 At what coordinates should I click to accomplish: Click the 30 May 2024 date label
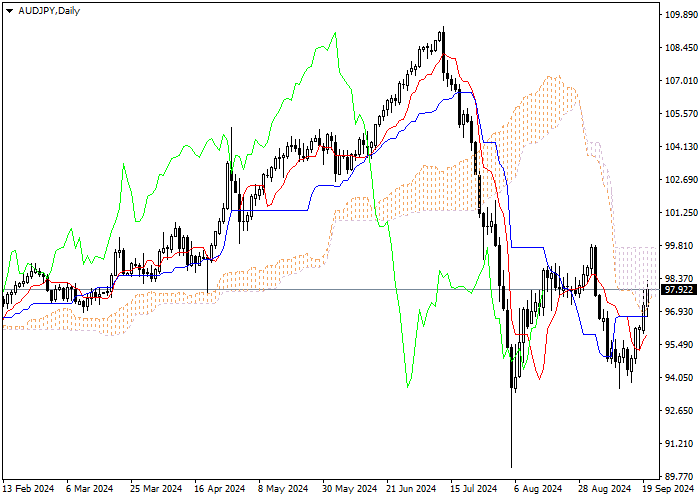pos(350,489)
